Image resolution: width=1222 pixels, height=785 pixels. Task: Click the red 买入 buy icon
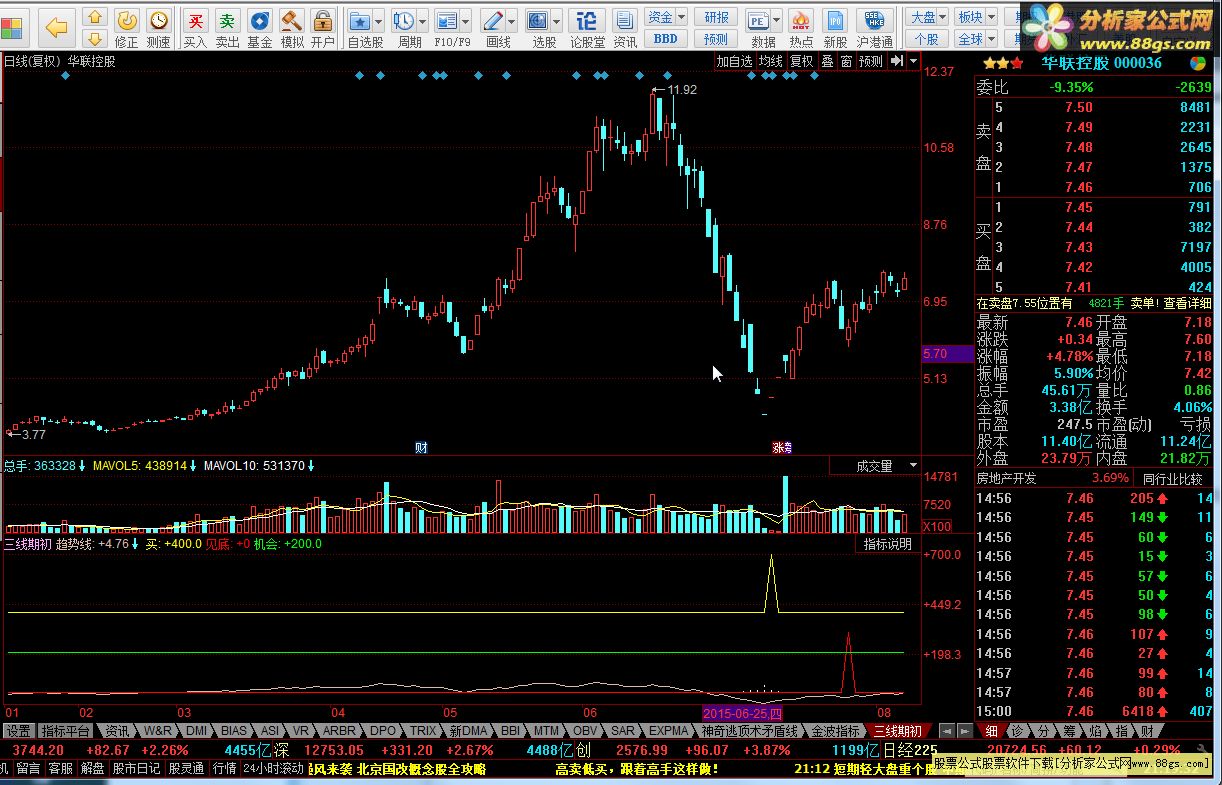tap(196, 28)
